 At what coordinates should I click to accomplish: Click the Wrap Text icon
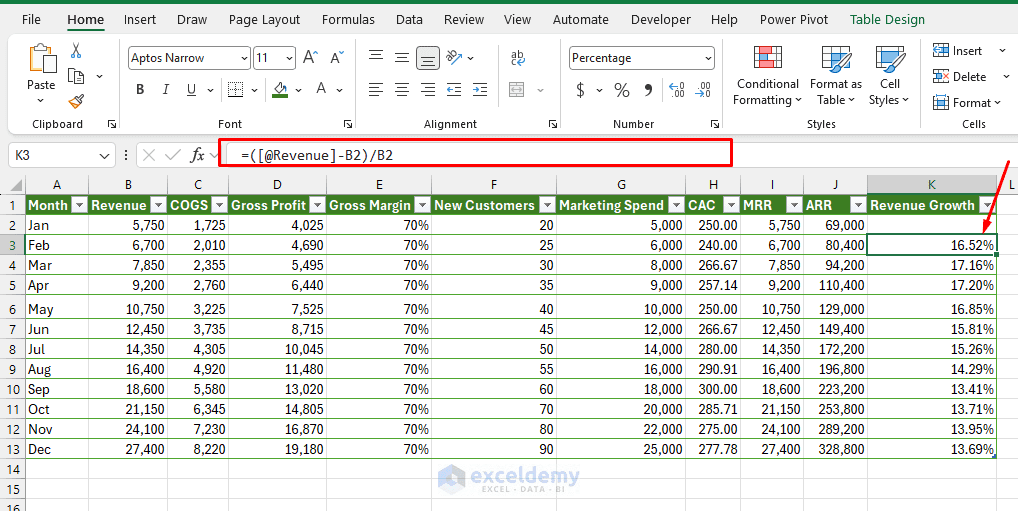pos(518,58)
